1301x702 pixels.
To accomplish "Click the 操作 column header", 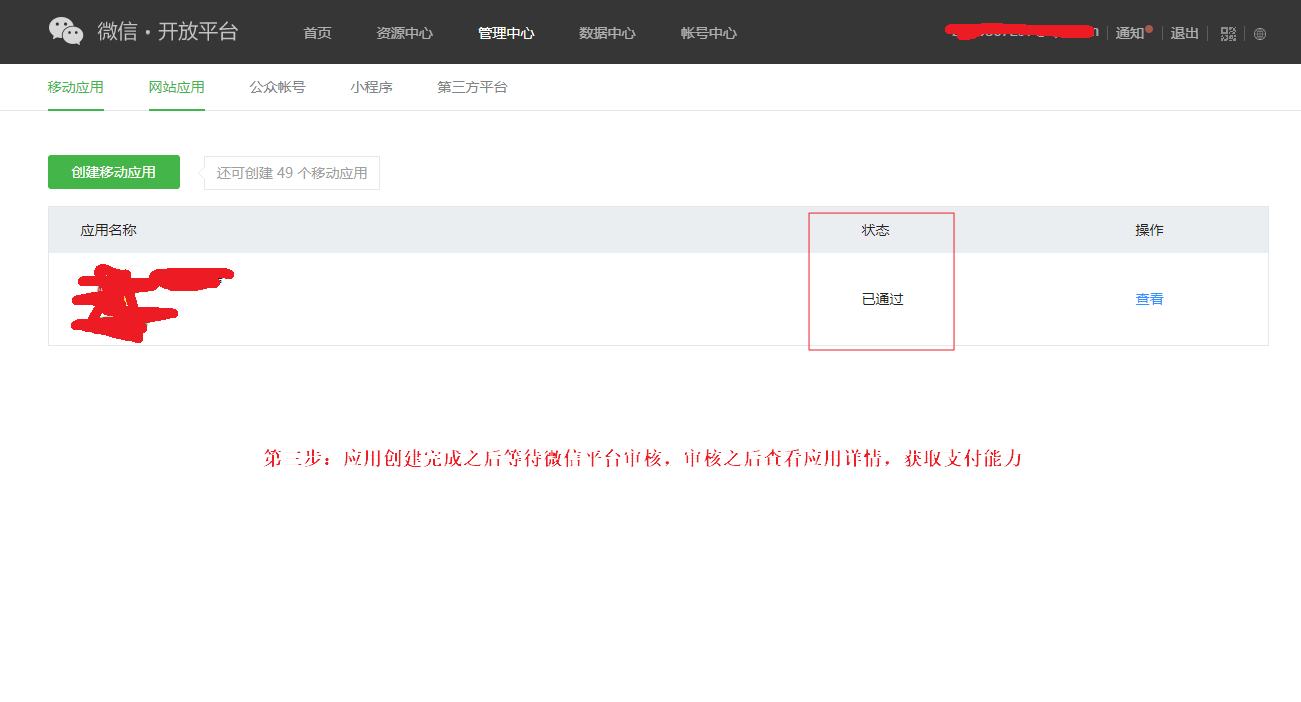I will pyautogui.click(x=1149, y=230).
